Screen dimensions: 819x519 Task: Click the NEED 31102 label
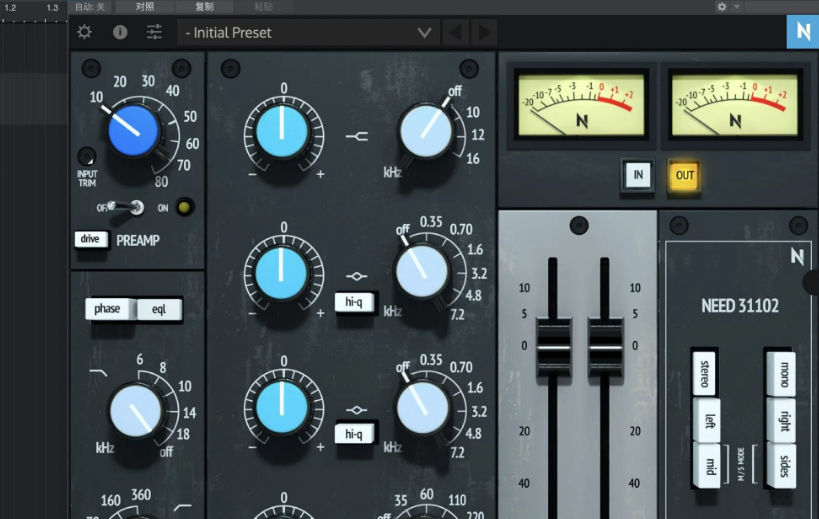[x=740, y=305]
